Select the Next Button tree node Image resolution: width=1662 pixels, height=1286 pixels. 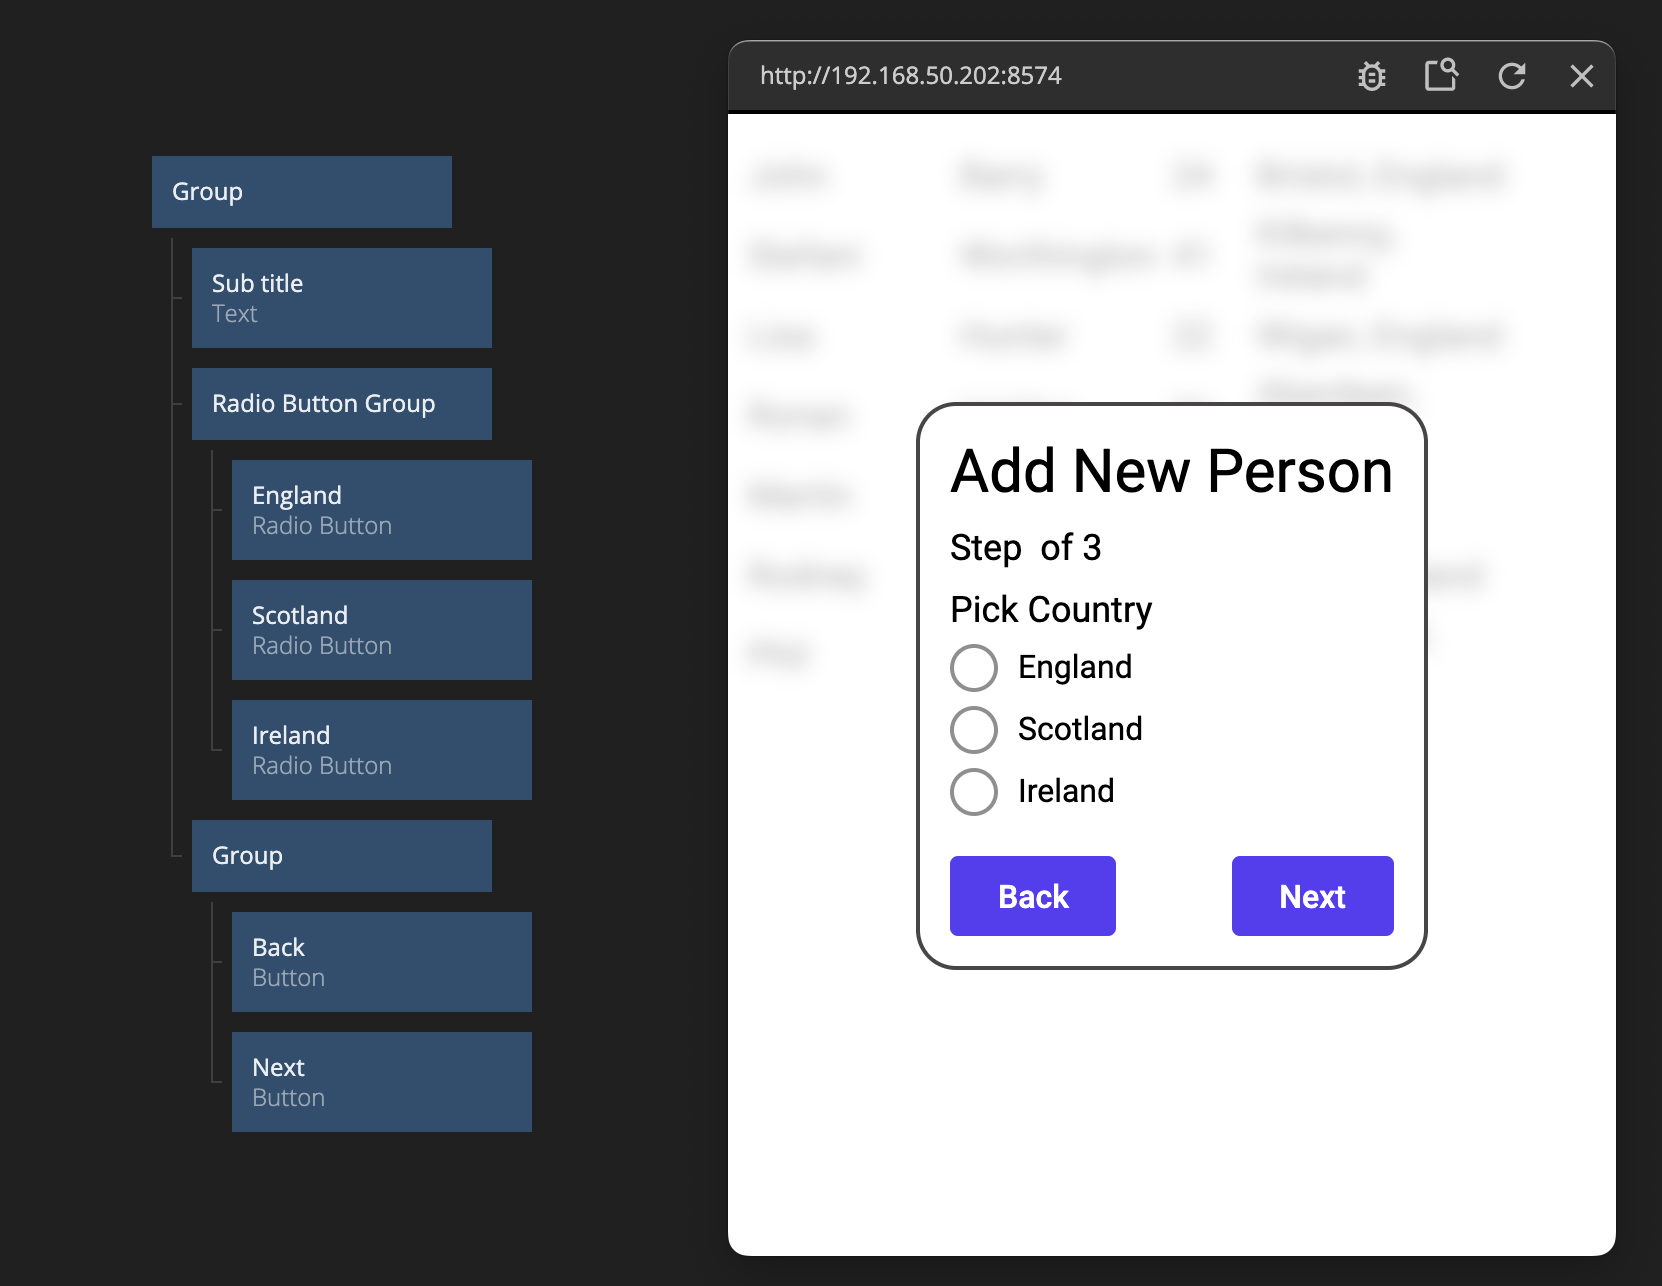coord(381,1082)
